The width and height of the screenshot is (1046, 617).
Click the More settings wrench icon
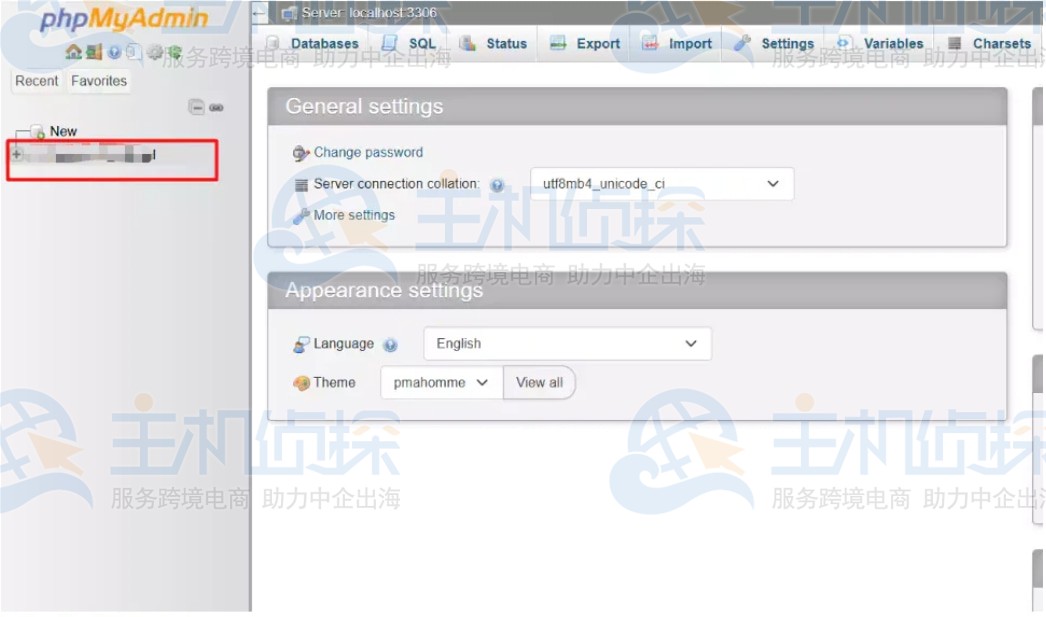(301, 216)
